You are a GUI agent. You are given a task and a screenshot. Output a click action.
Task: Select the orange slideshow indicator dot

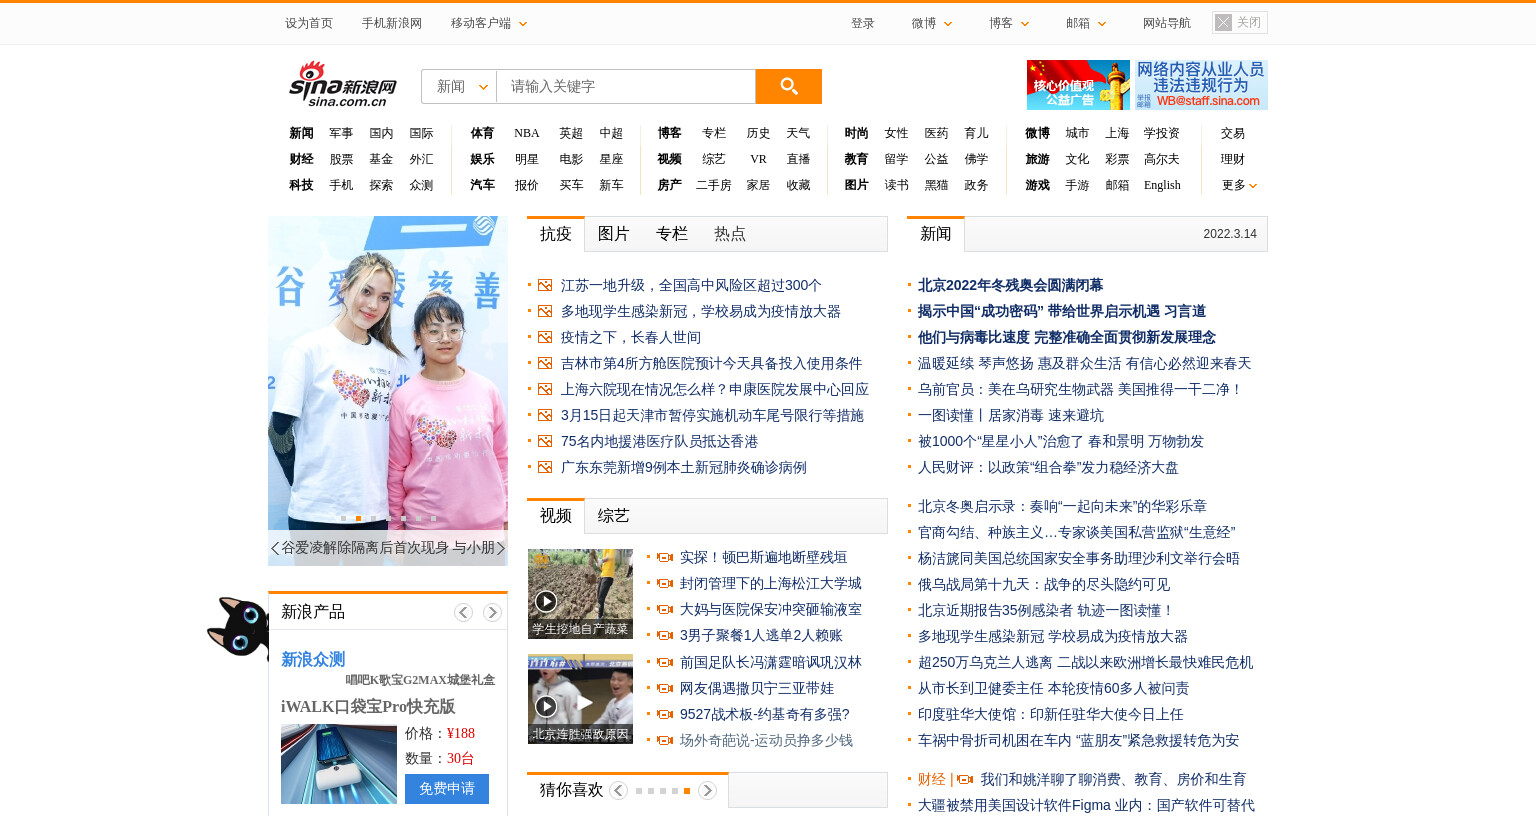click(x=358, y=518)
